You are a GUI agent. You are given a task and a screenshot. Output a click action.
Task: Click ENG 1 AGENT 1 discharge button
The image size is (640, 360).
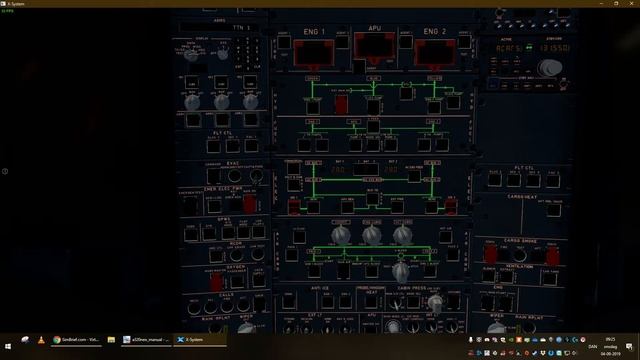point(284,42)
